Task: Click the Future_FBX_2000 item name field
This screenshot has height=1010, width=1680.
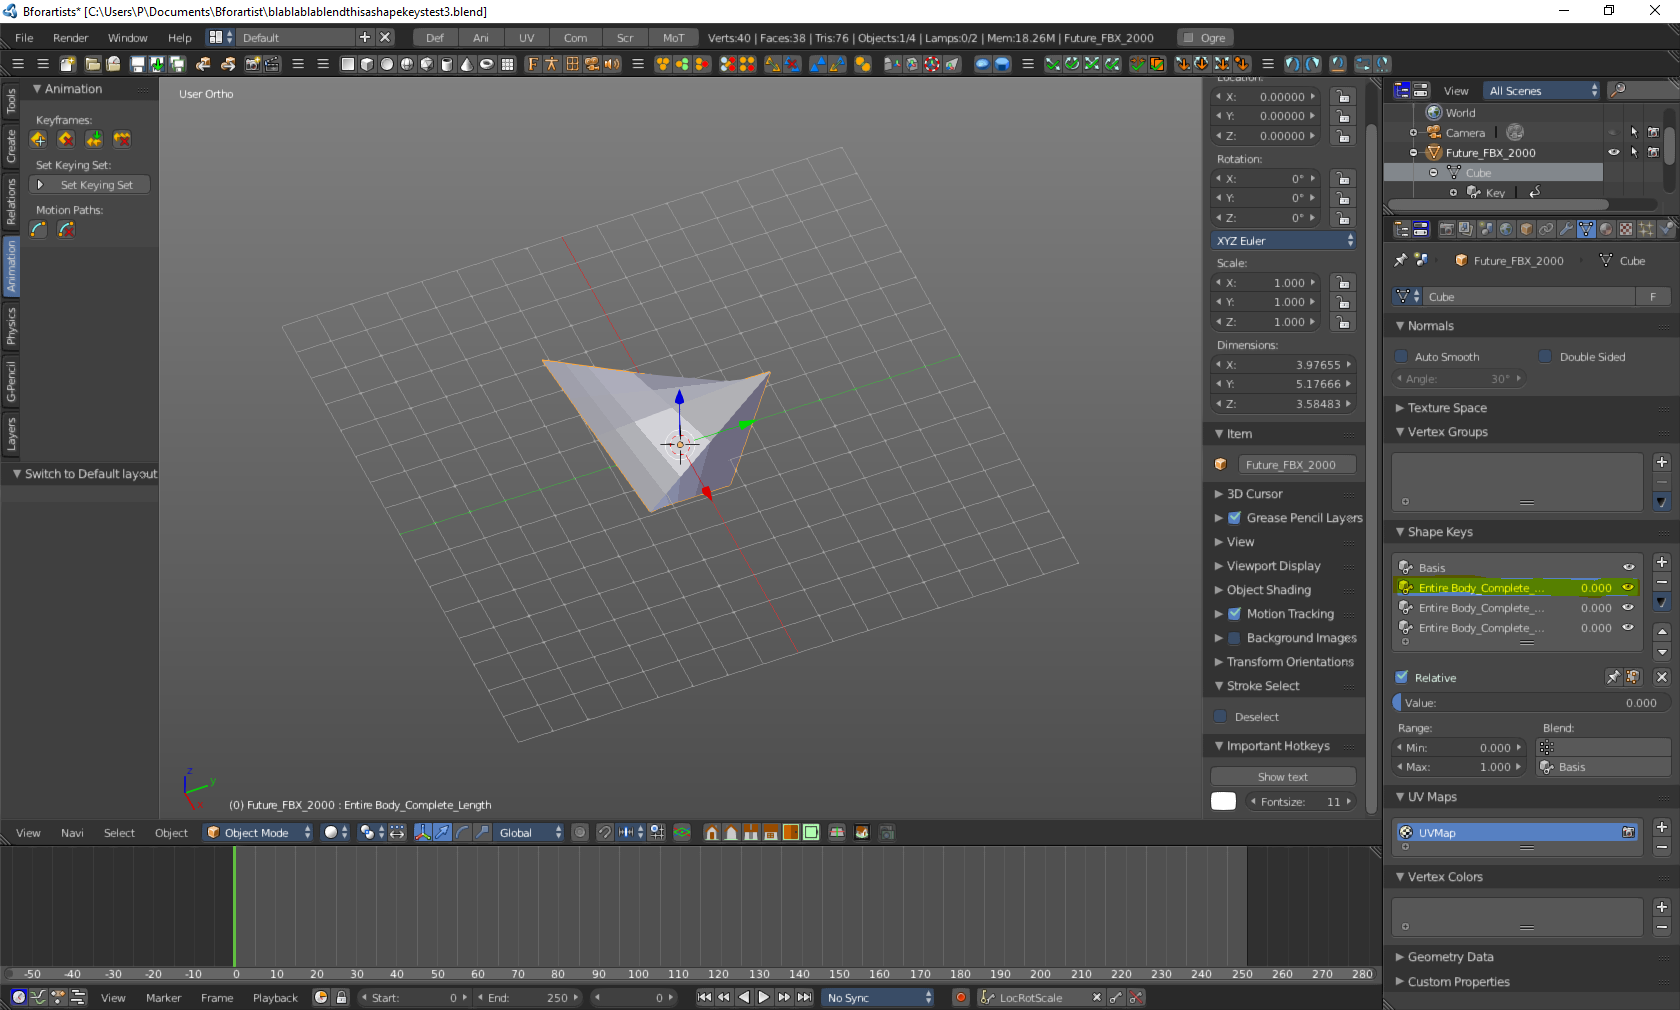Action: pyautogui.click(x=1297, y=465)
